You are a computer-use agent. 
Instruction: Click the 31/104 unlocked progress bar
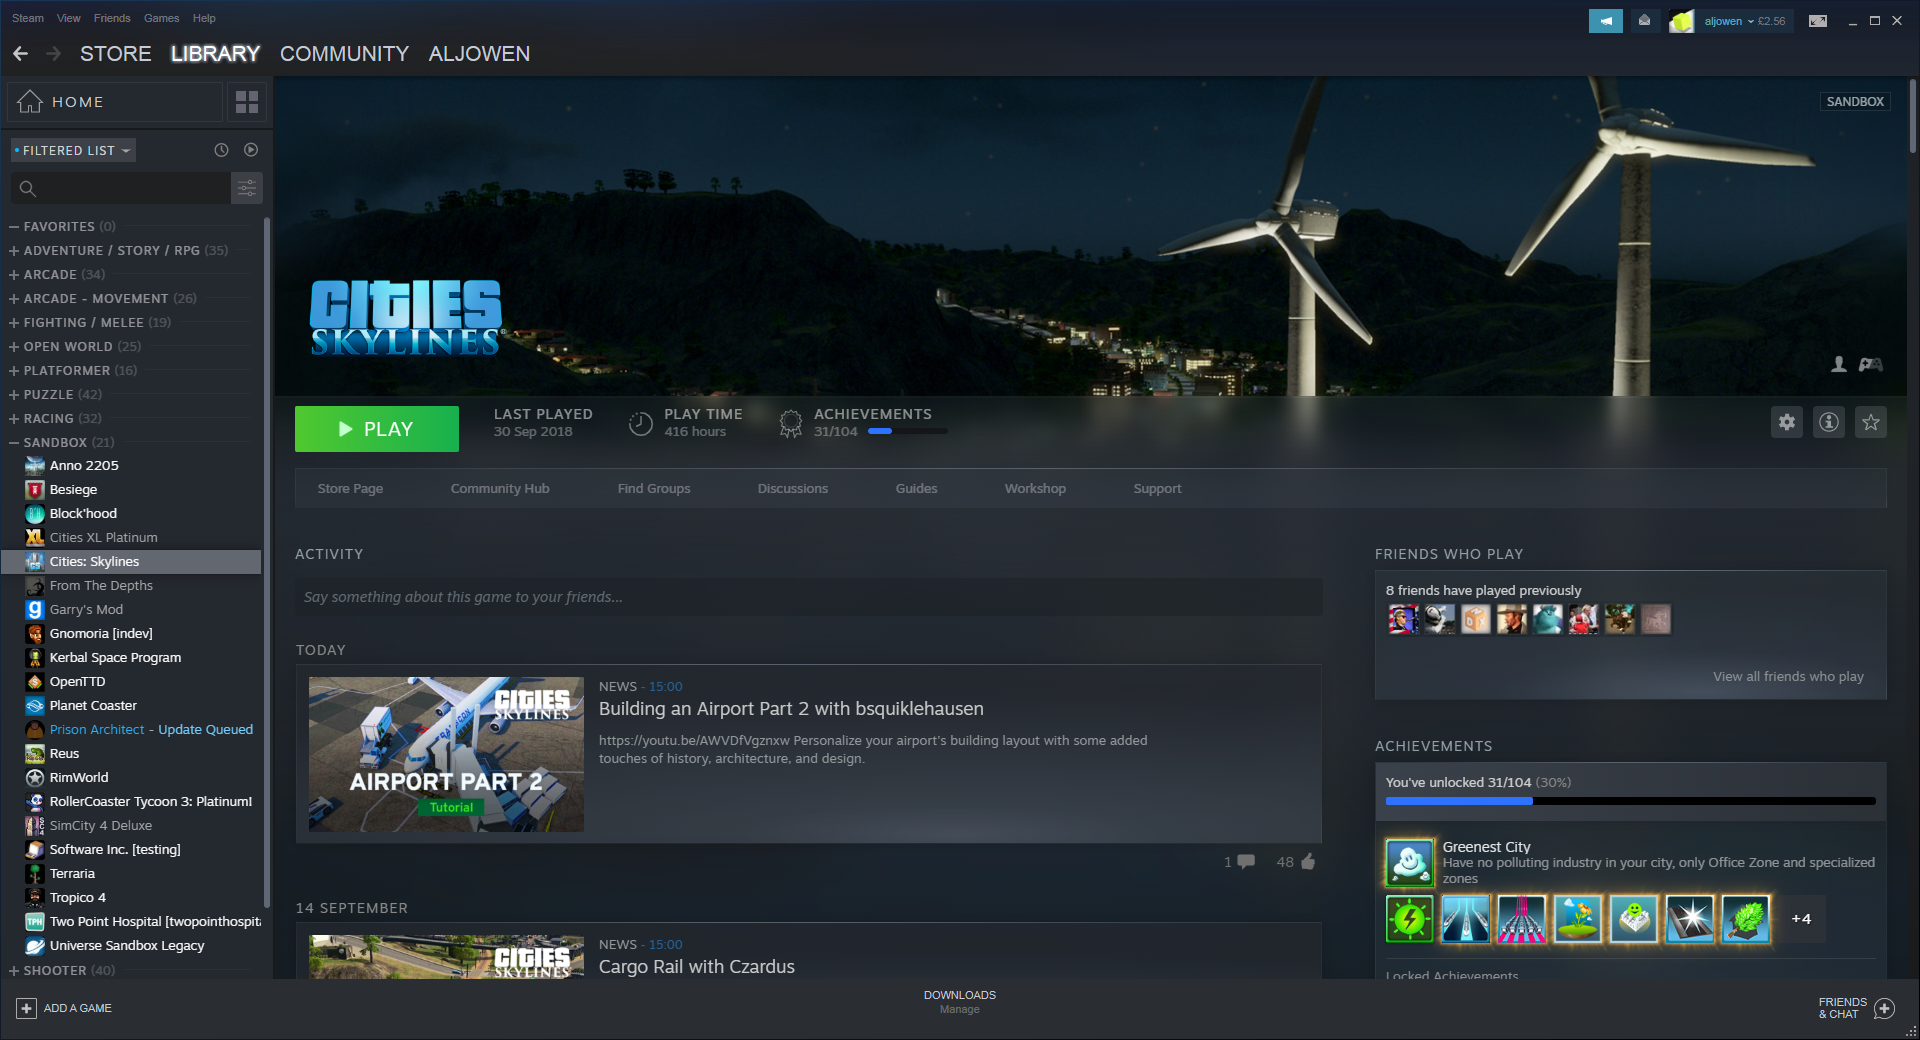tap(1630, 801)
